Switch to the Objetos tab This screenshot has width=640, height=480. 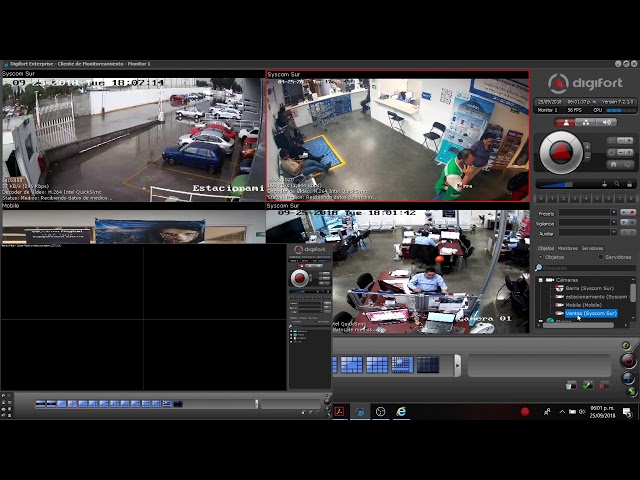click(546, 248)
